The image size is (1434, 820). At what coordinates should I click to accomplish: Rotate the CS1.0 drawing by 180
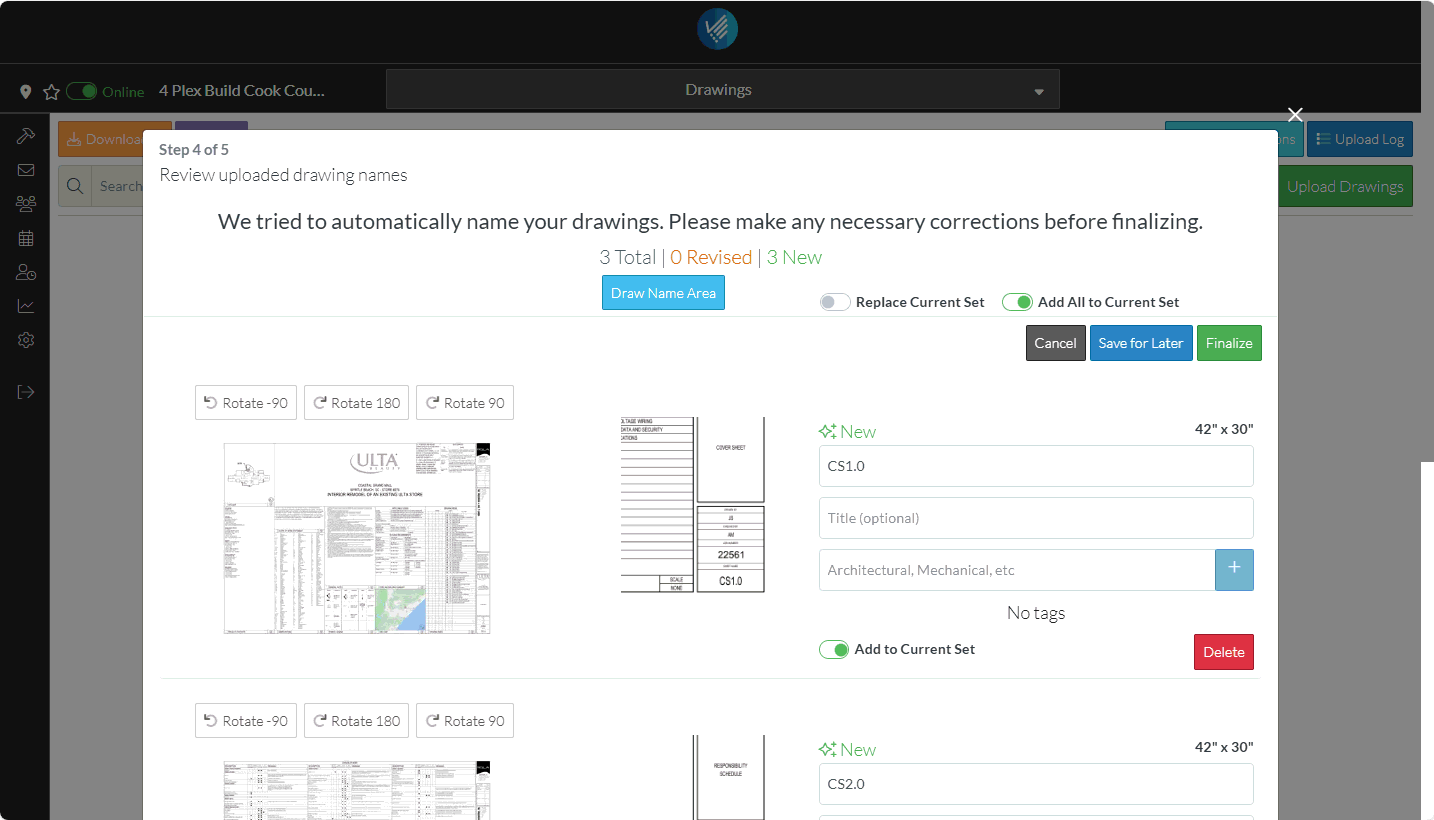356,403
